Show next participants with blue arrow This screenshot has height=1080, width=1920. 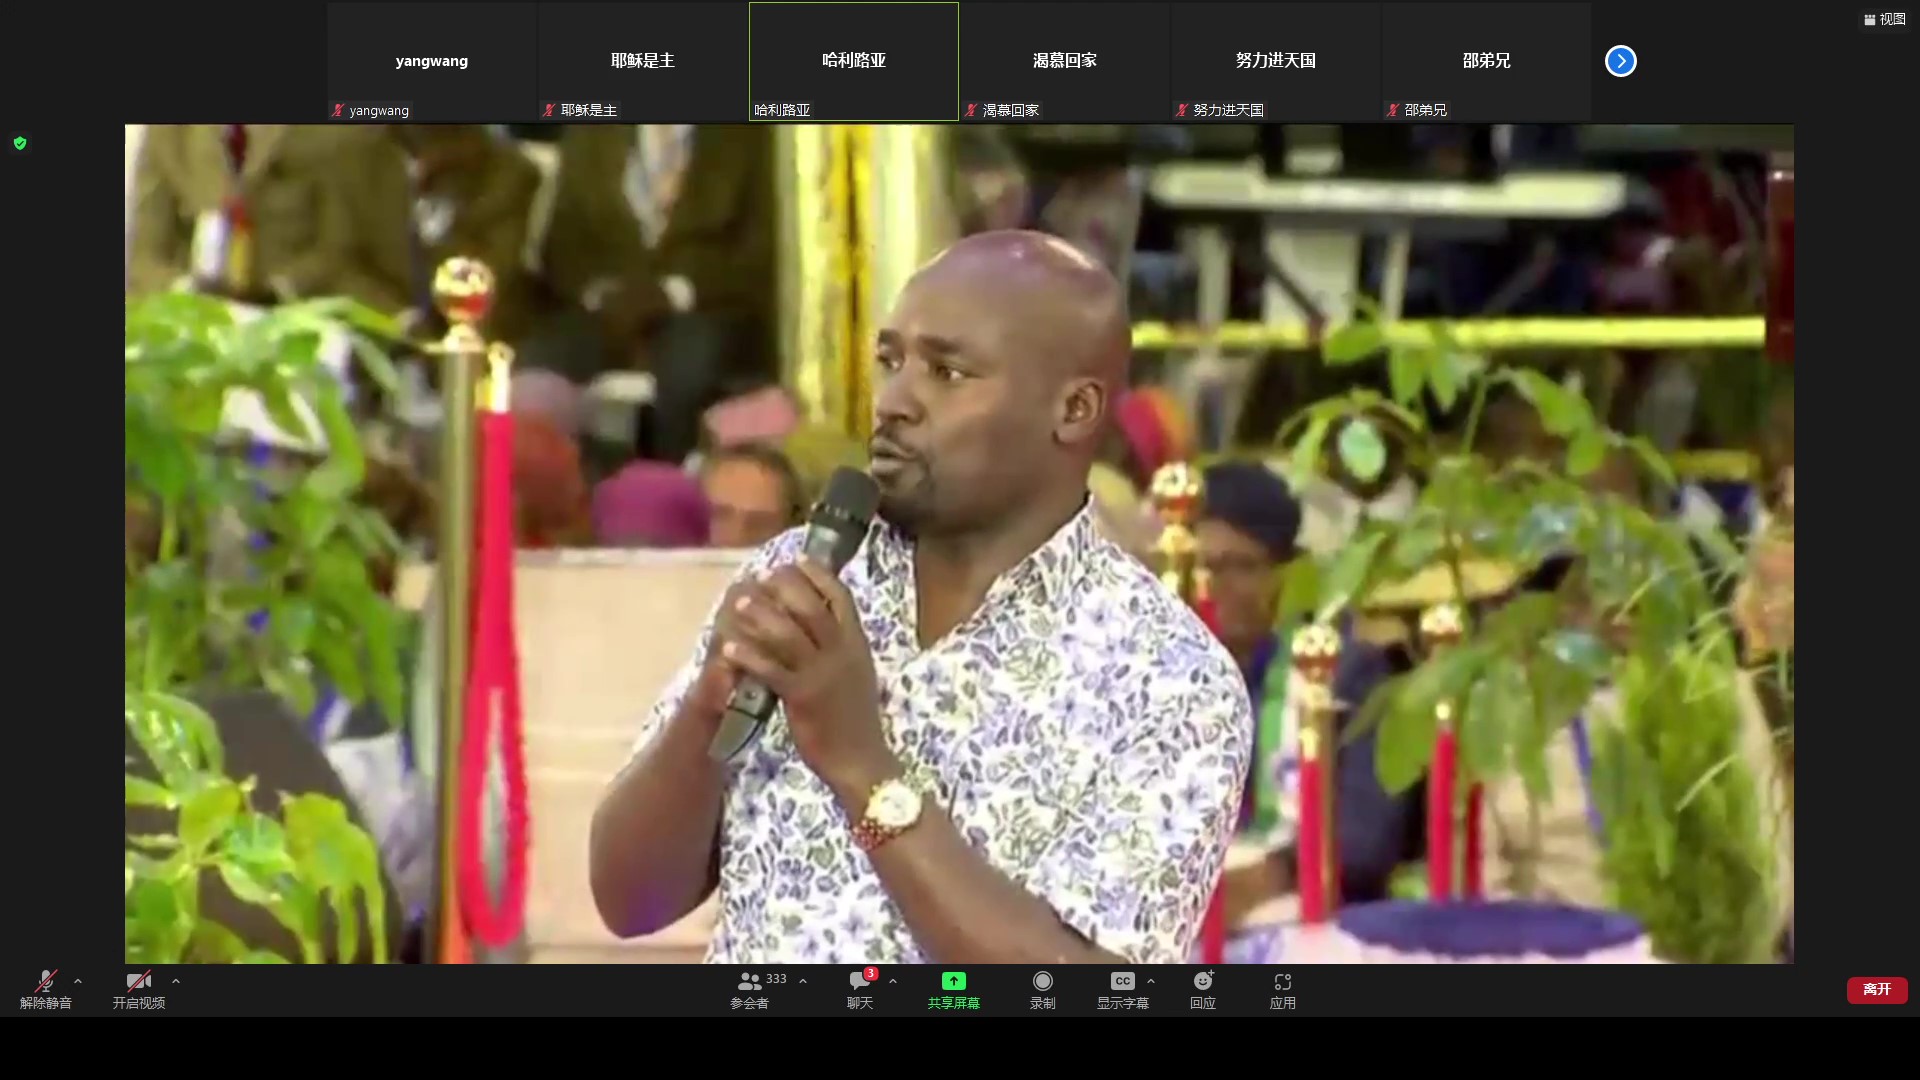[1620, 61]
